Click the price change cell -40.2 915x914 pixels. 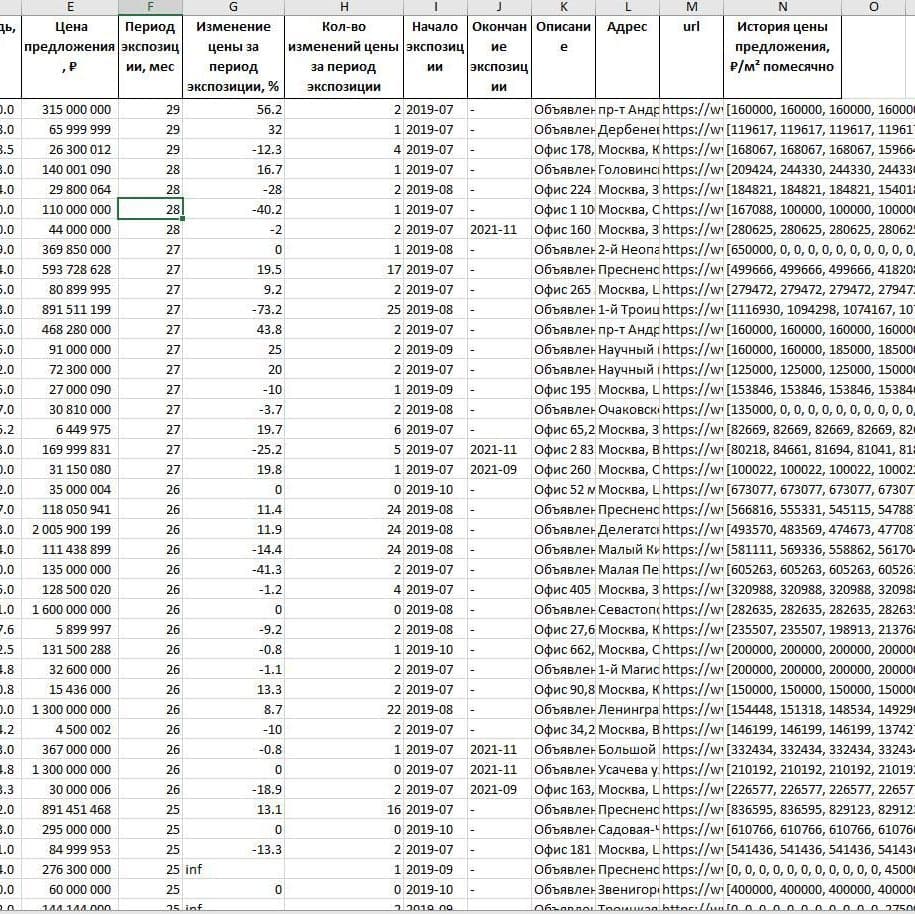click(x=233, y=210)
